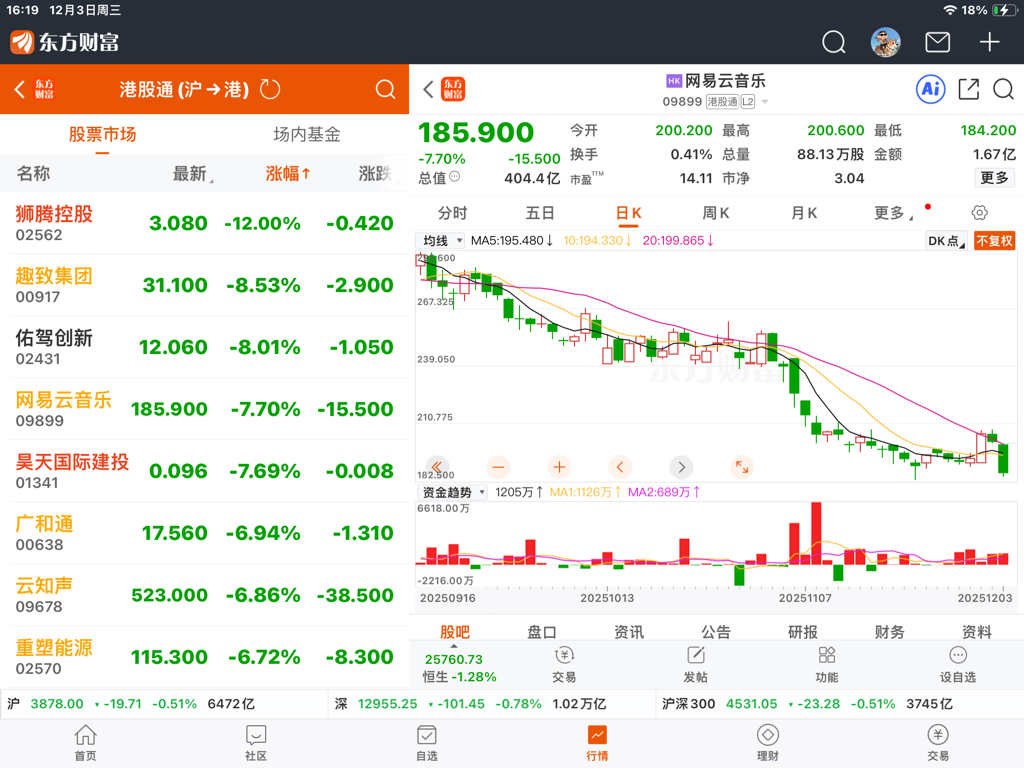
Task: Move chart left with arrow button
Action: click(x=620, y=467)
